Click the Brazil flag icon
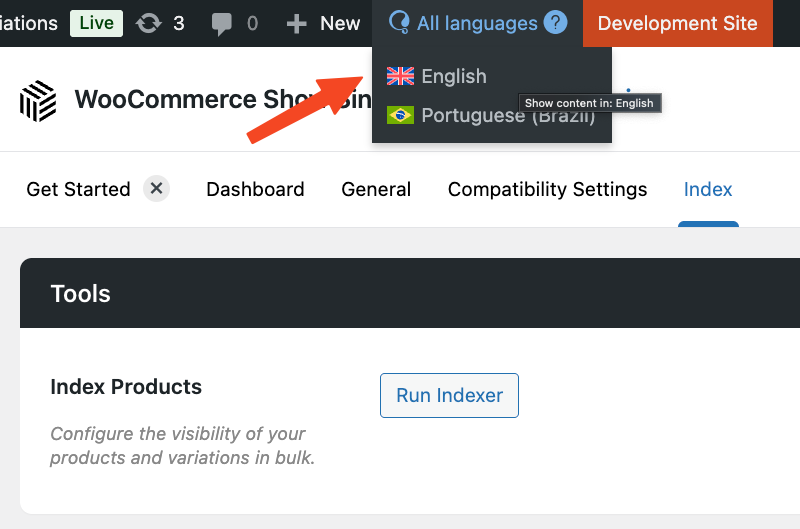The image size is (800, 529). (x=400, y=116)
